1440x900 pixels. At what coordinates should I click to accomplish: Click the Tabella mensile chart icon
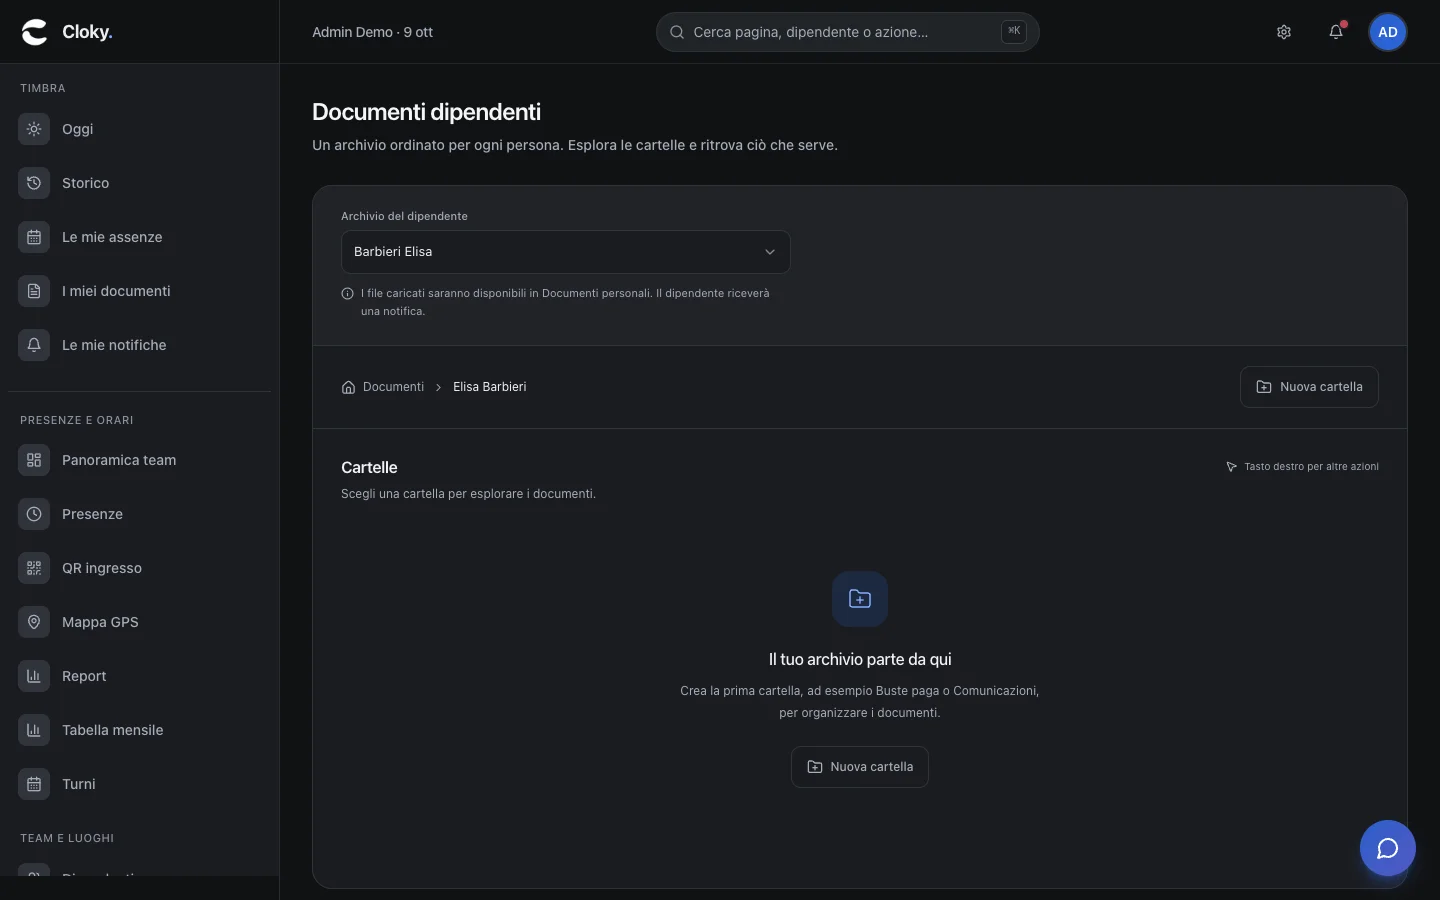click(x=34, y=730)
